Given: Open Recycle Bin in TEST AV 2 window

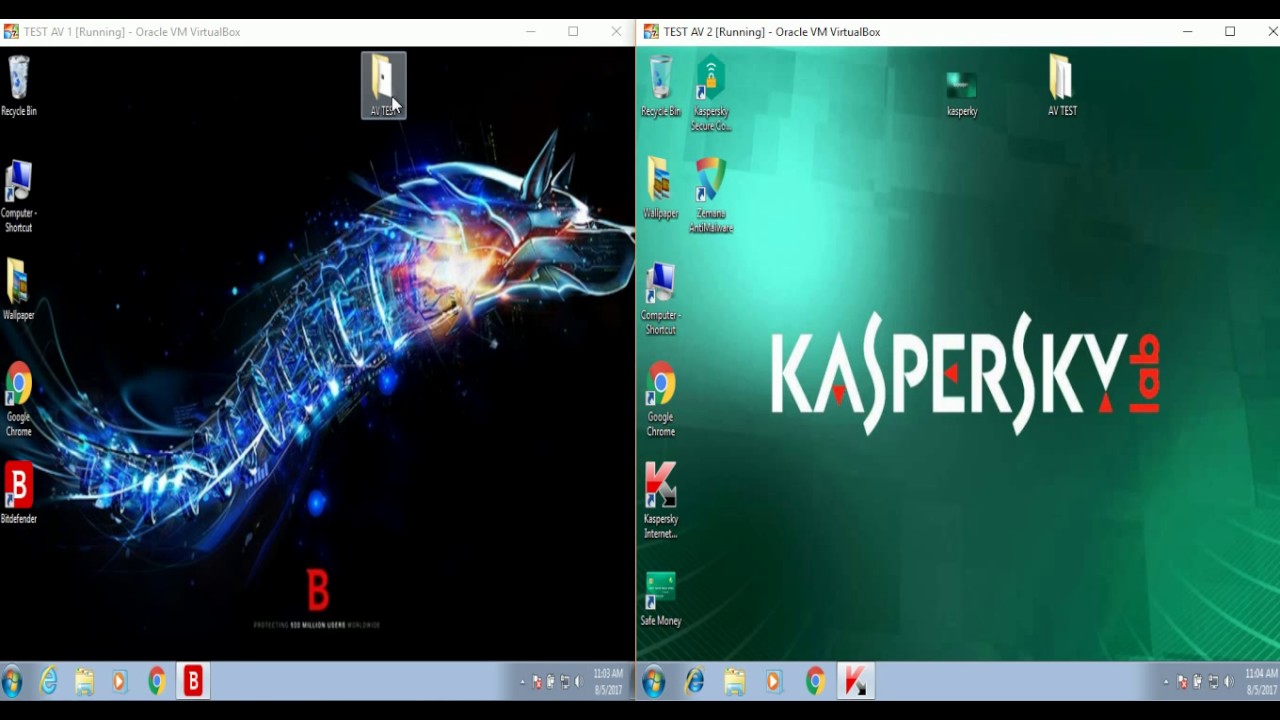Looking at the screenshot, I should 660,87.
